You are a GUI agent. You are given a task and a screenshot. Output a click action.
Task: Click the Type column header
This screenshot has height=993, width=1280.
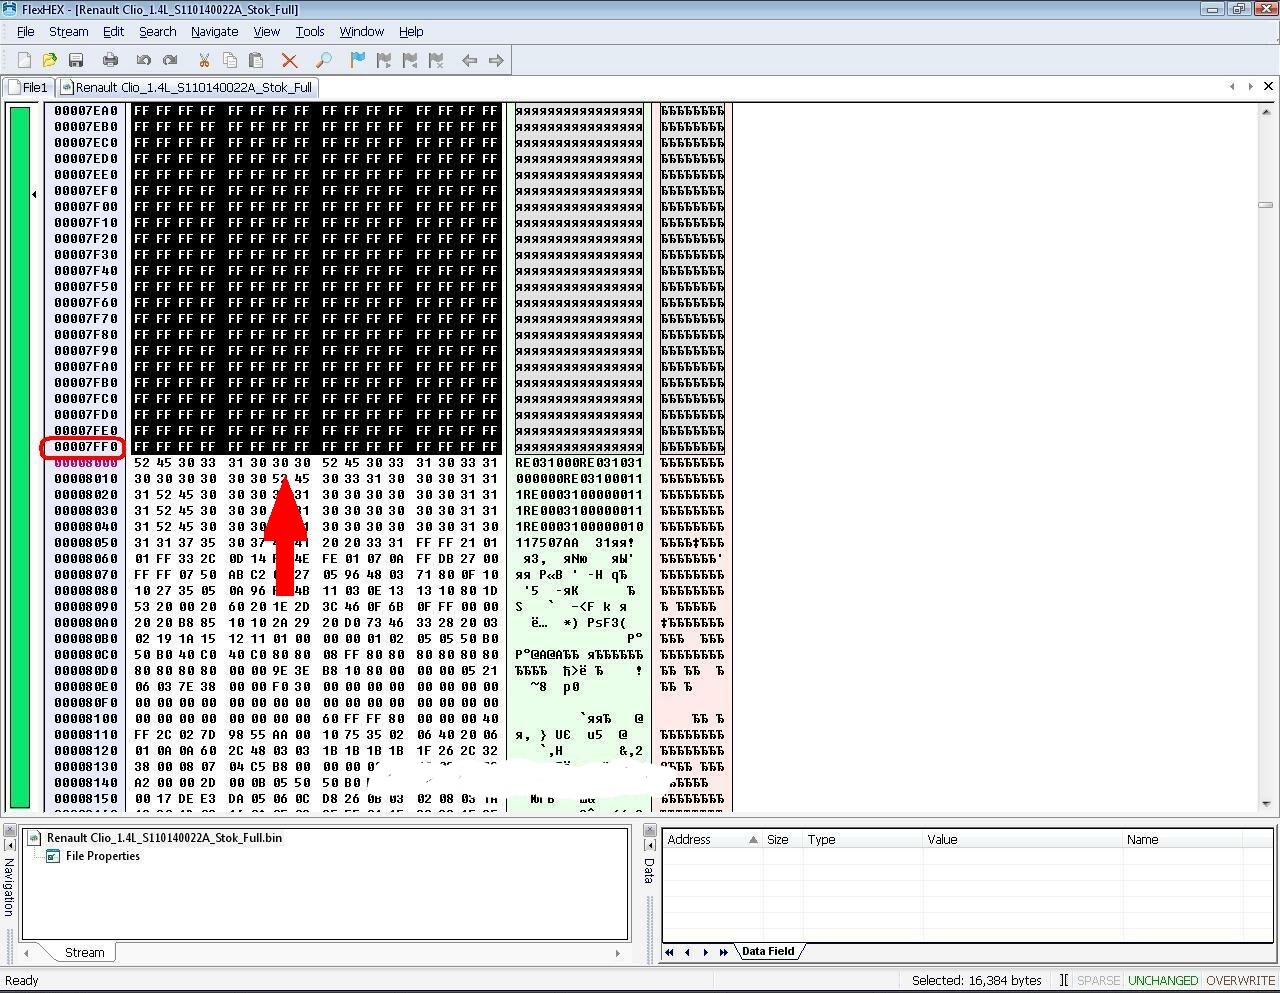click(x=863, y=839)
